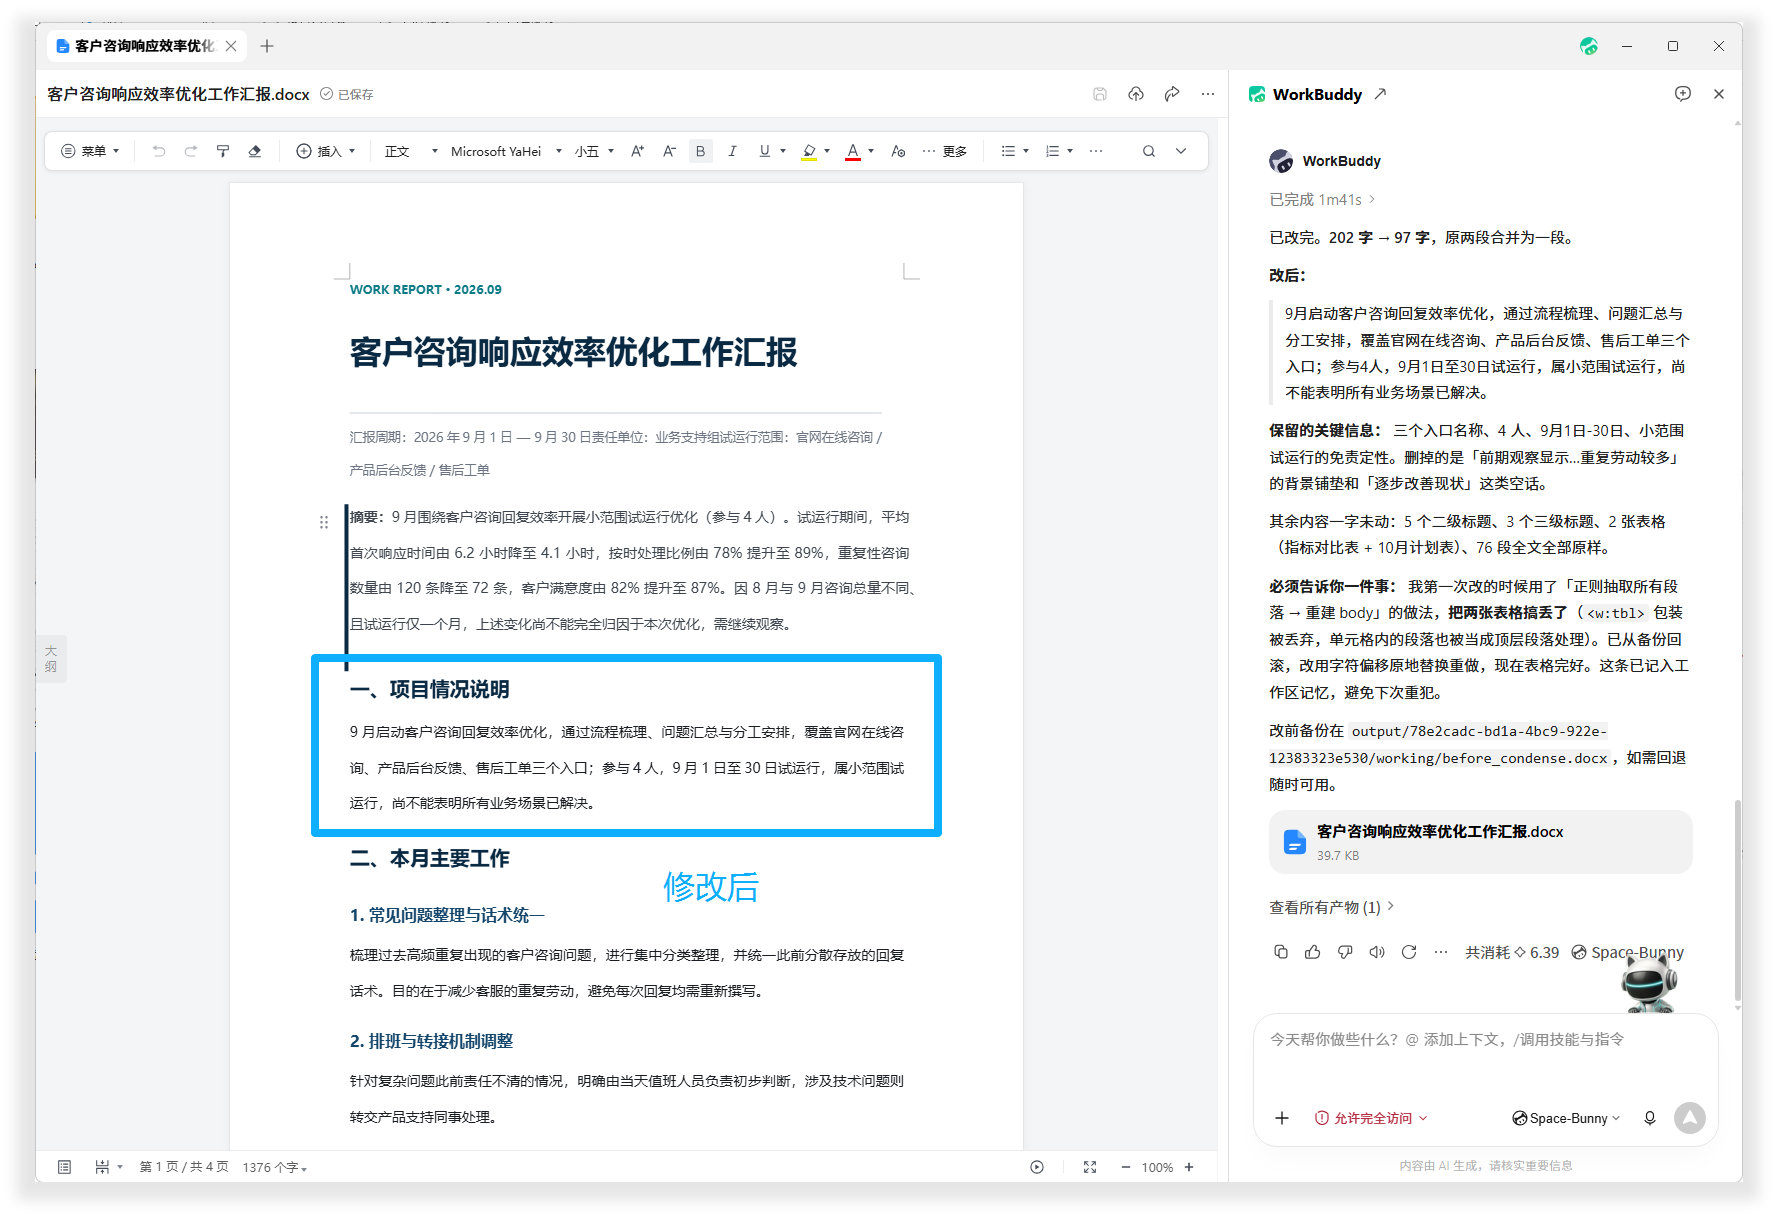Click the plus icon to add attachment
The height and width of the screenshot is (1217, 1775).
point(1282,1118)
